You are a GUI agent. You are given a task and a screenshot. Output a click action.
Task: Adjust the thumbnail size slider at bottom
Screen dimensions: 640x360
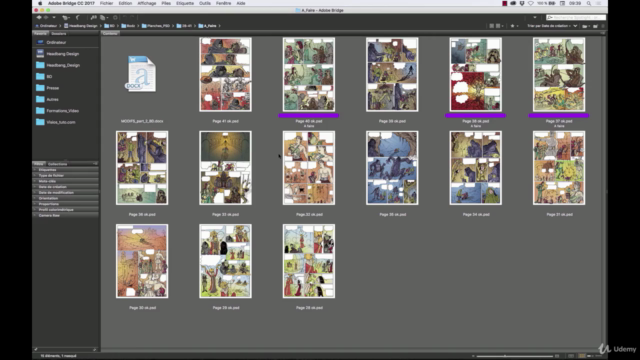(x=515, y=356)
